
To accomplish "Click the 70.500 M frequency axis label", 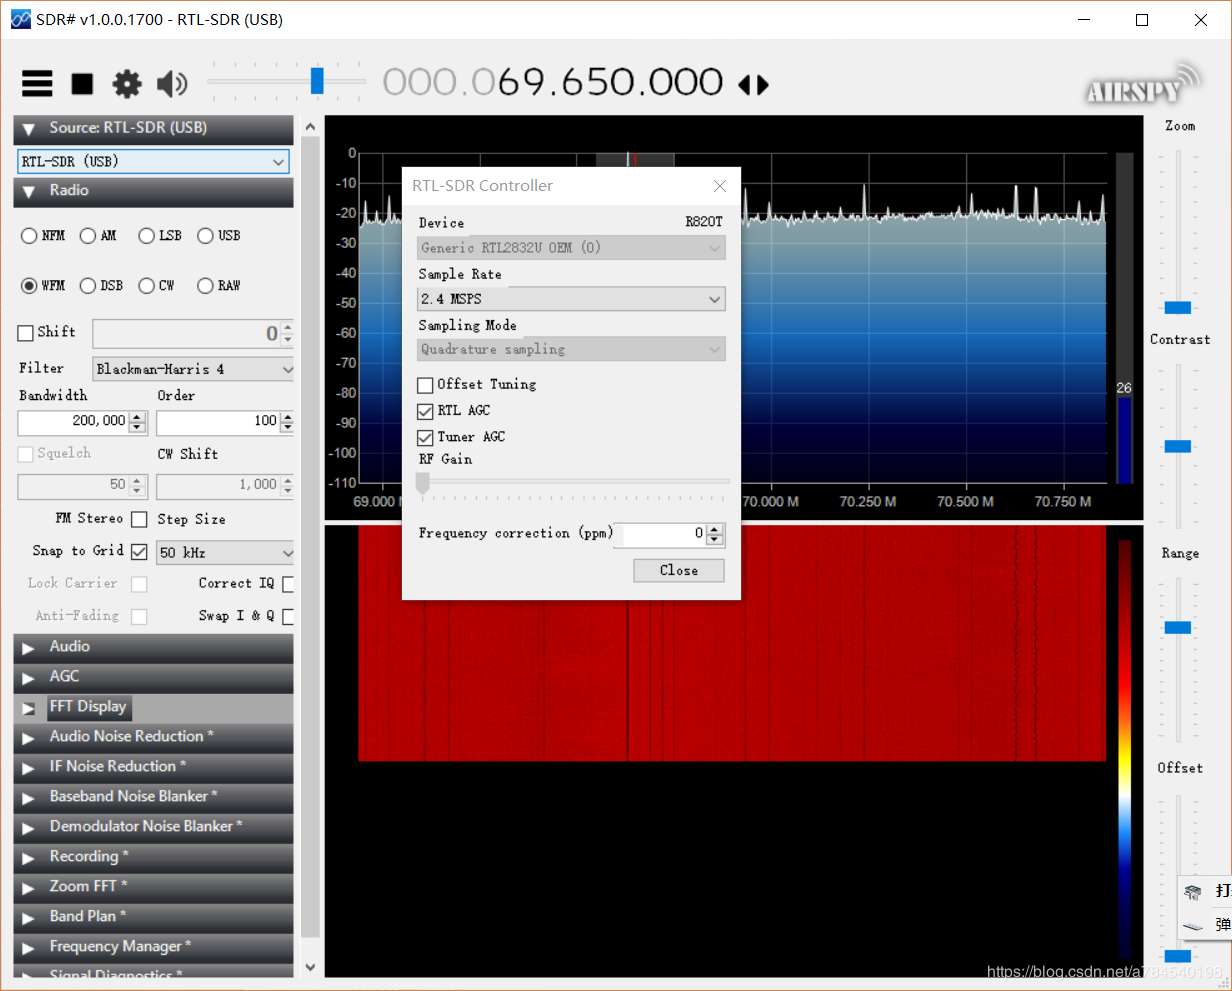I will point(965,502).
